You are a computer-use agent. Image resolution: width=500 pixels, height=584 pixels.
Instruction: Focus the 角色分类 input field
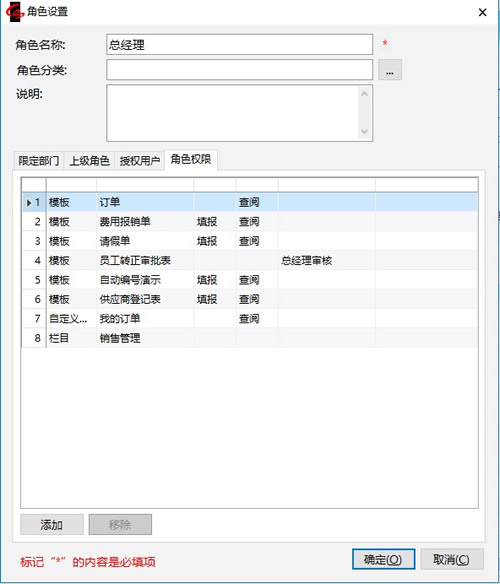tap(240, 70)
